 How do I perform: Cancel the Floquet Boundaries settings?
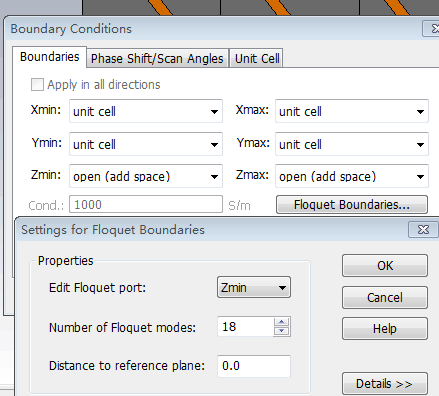point(385,297)
